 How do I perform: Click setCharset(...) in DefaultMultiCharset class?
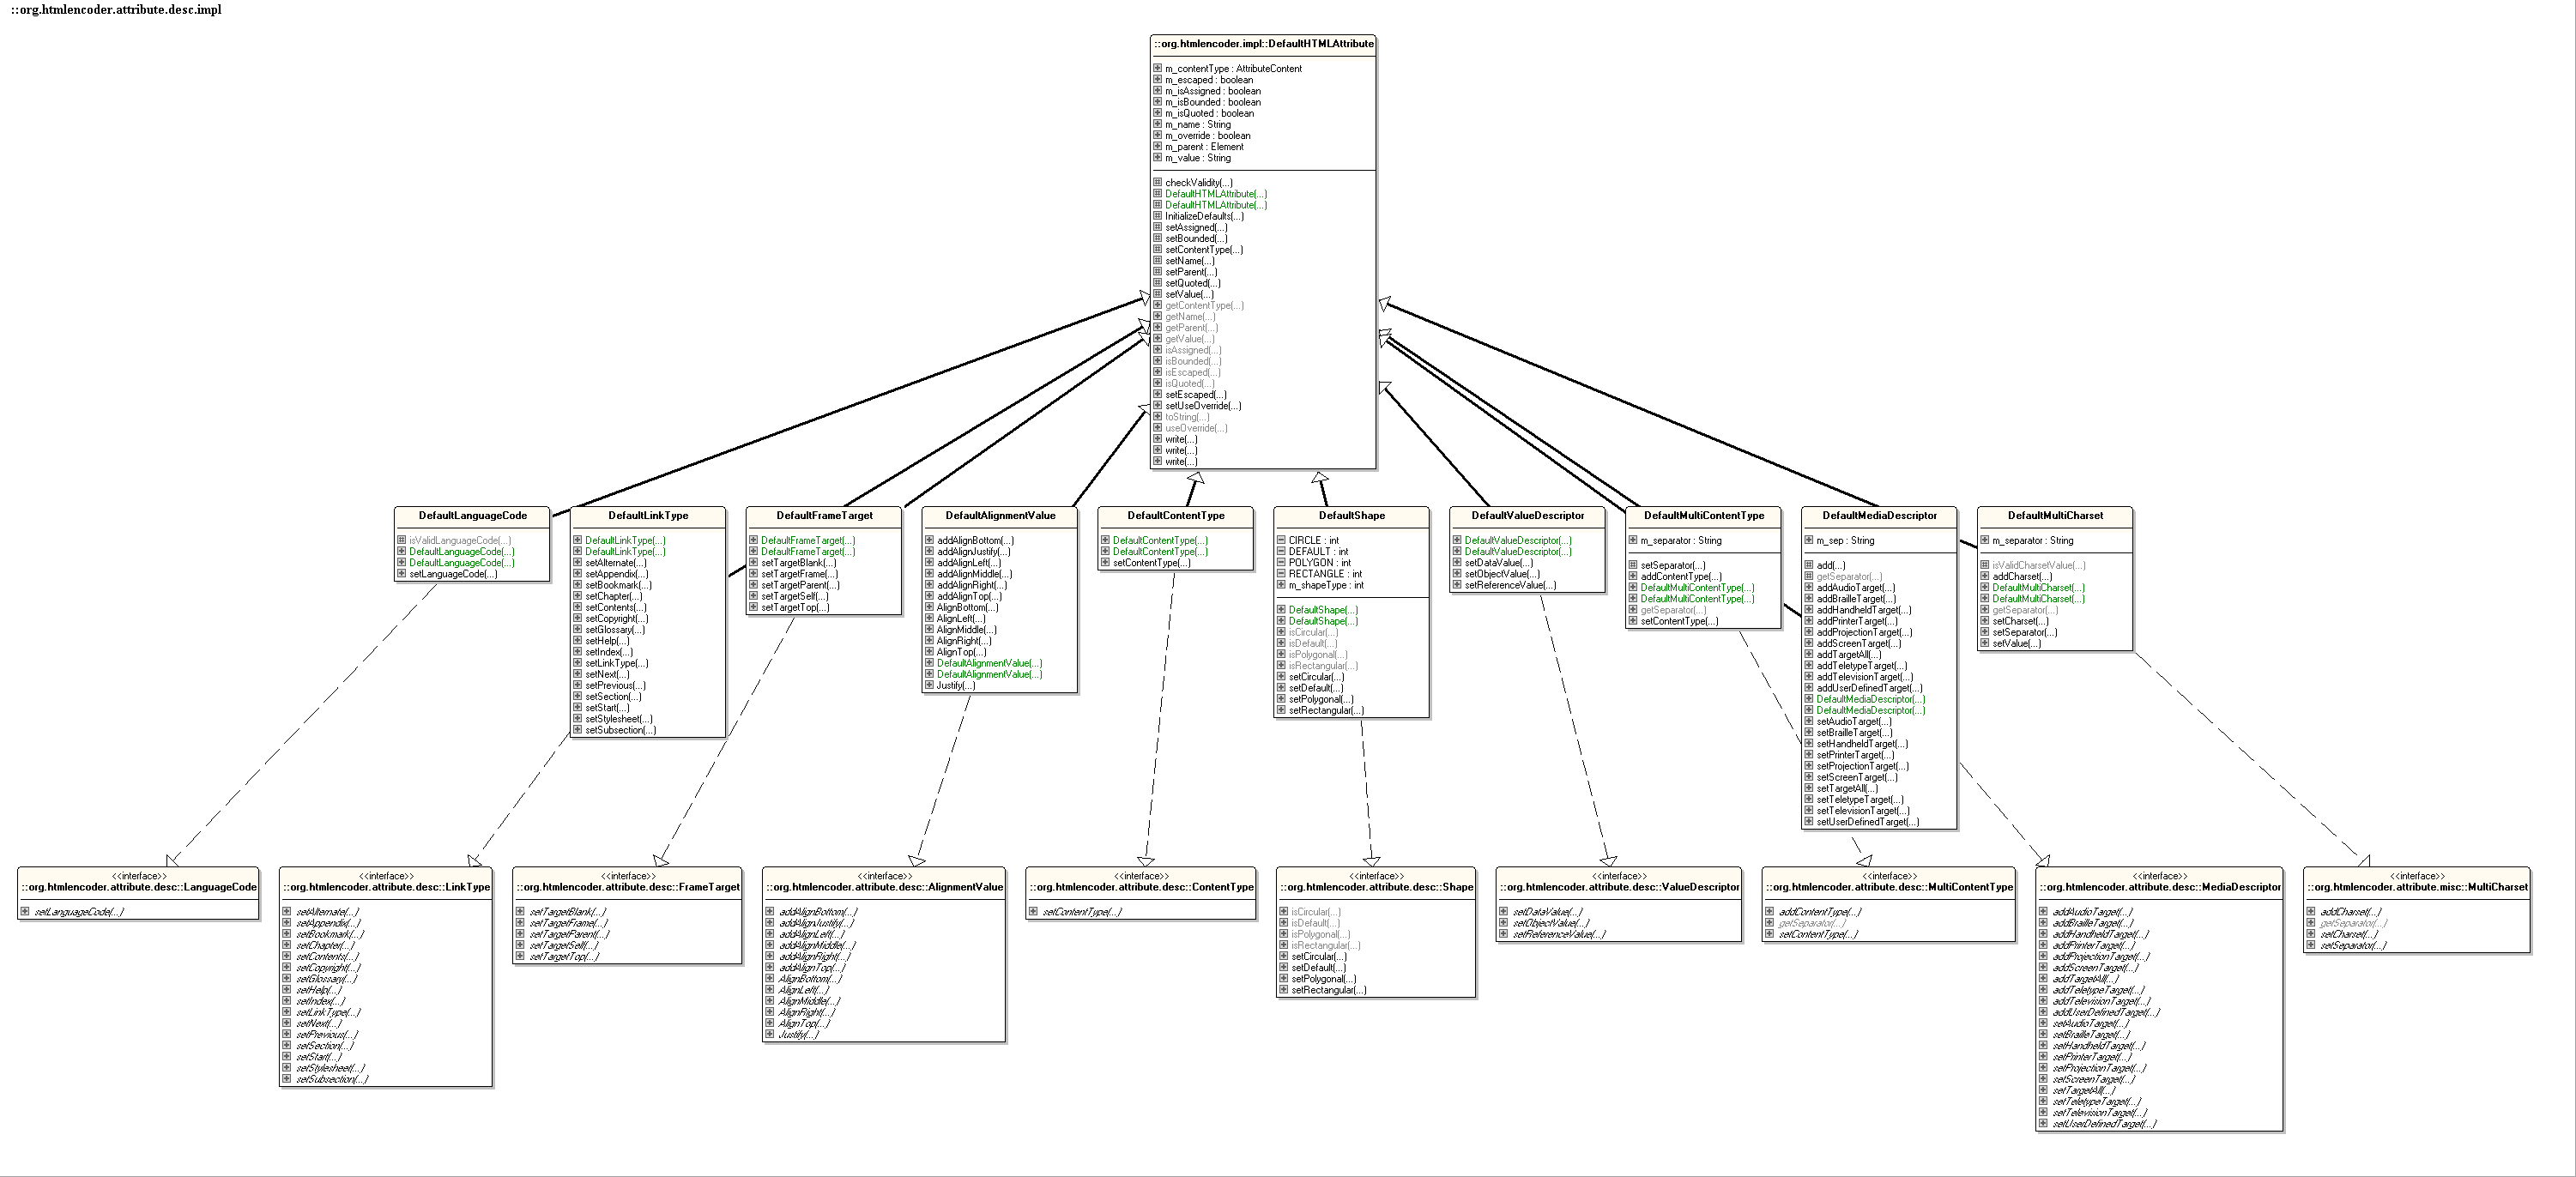2020,621
